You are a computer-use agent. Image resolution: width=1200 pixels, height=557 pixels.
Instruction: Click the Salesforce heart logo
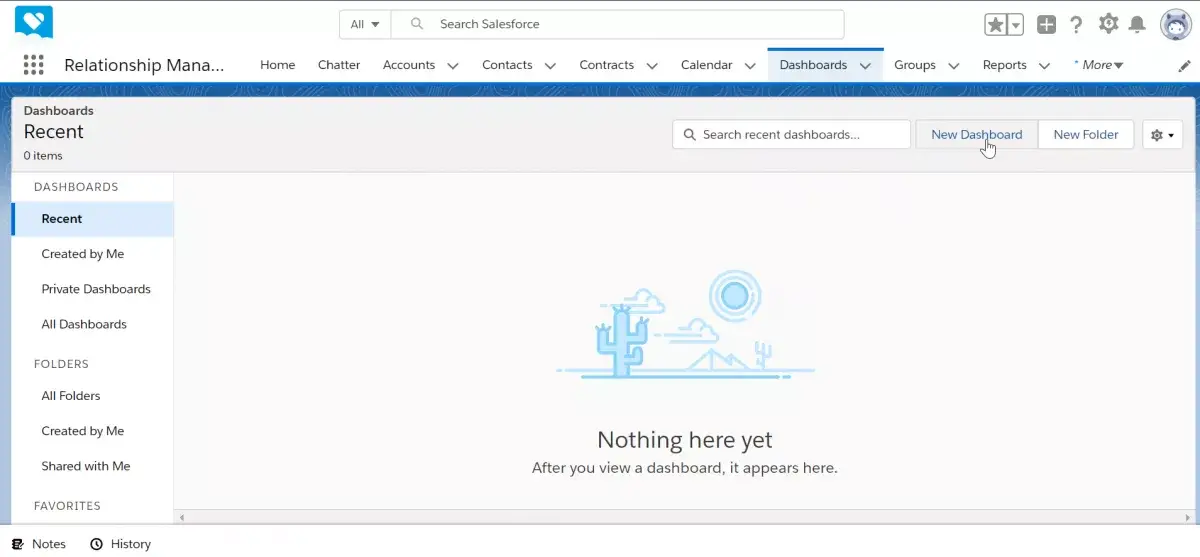click(34, 22)
